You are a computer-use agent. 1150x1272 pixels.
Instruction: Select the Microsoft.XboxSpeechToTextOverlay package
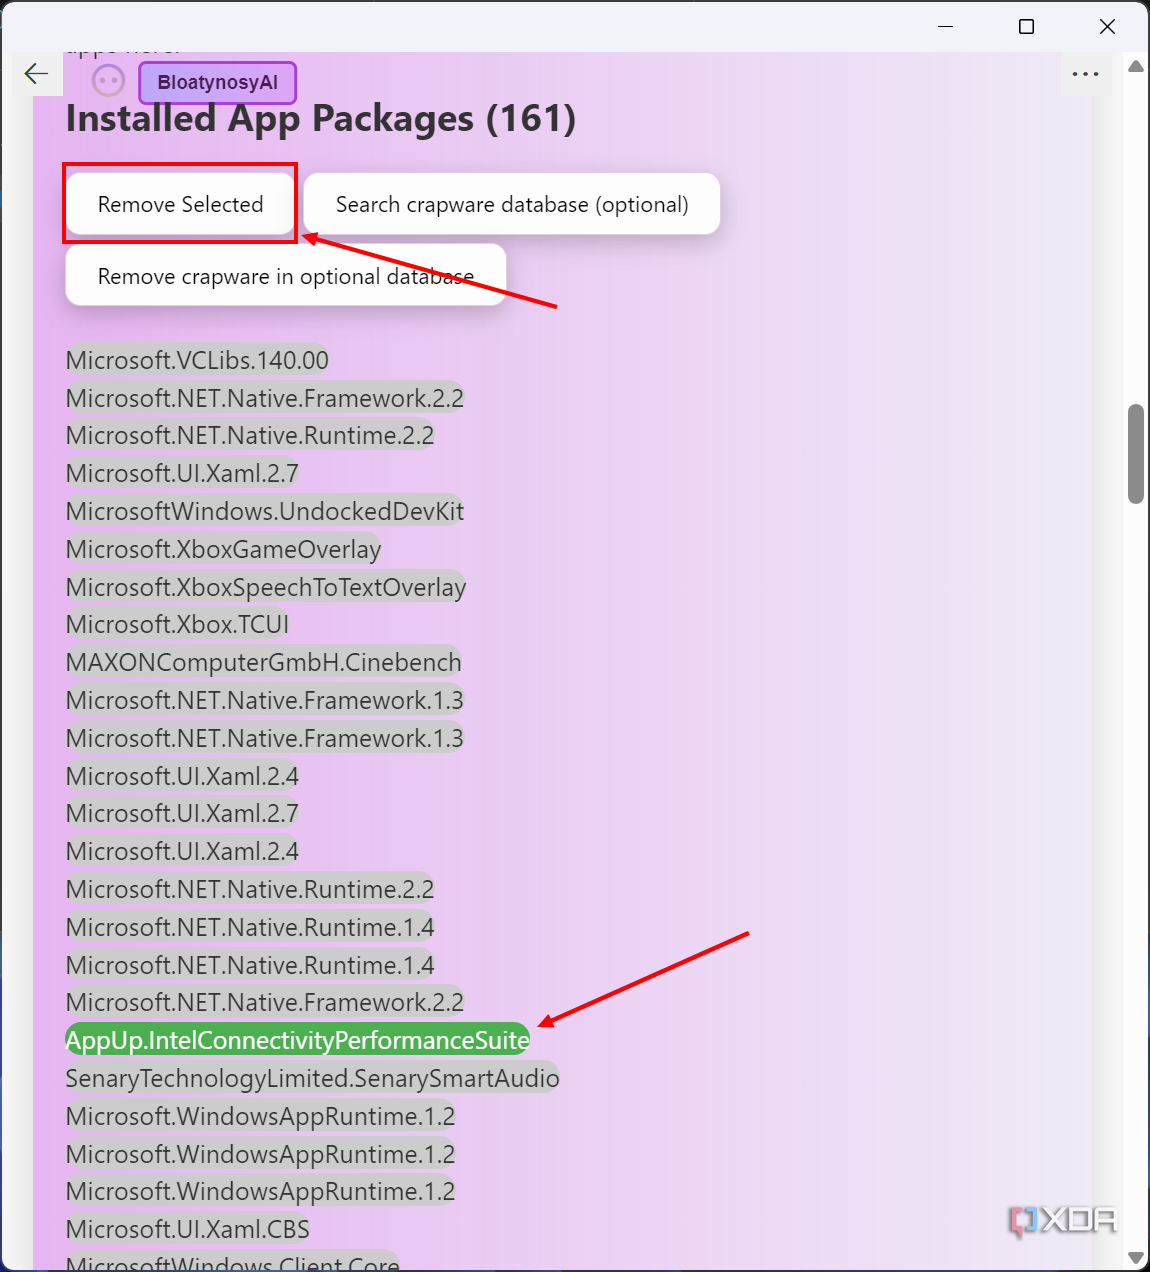point(265,587)
